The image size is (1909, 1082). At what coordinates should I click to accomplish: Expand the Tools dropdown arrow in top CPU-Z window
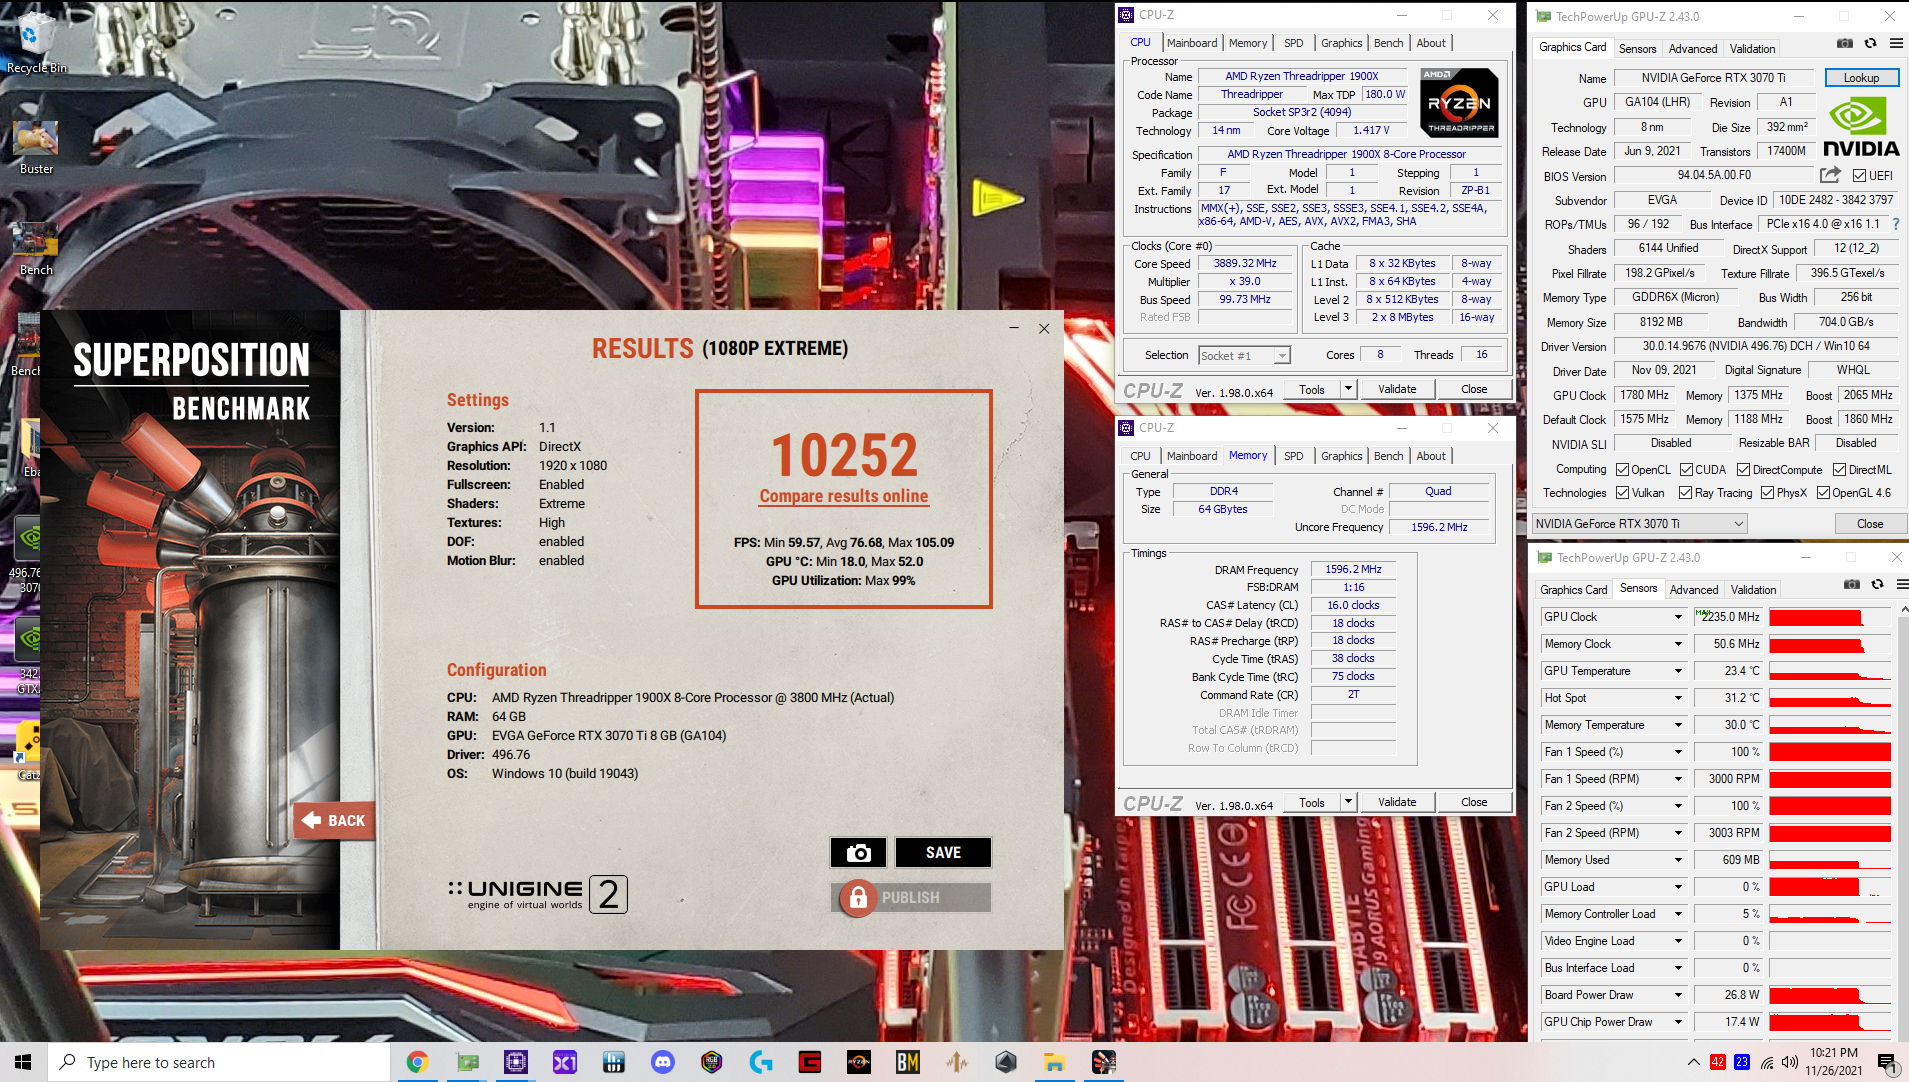pyautogui.click(x=1347, y=389)
